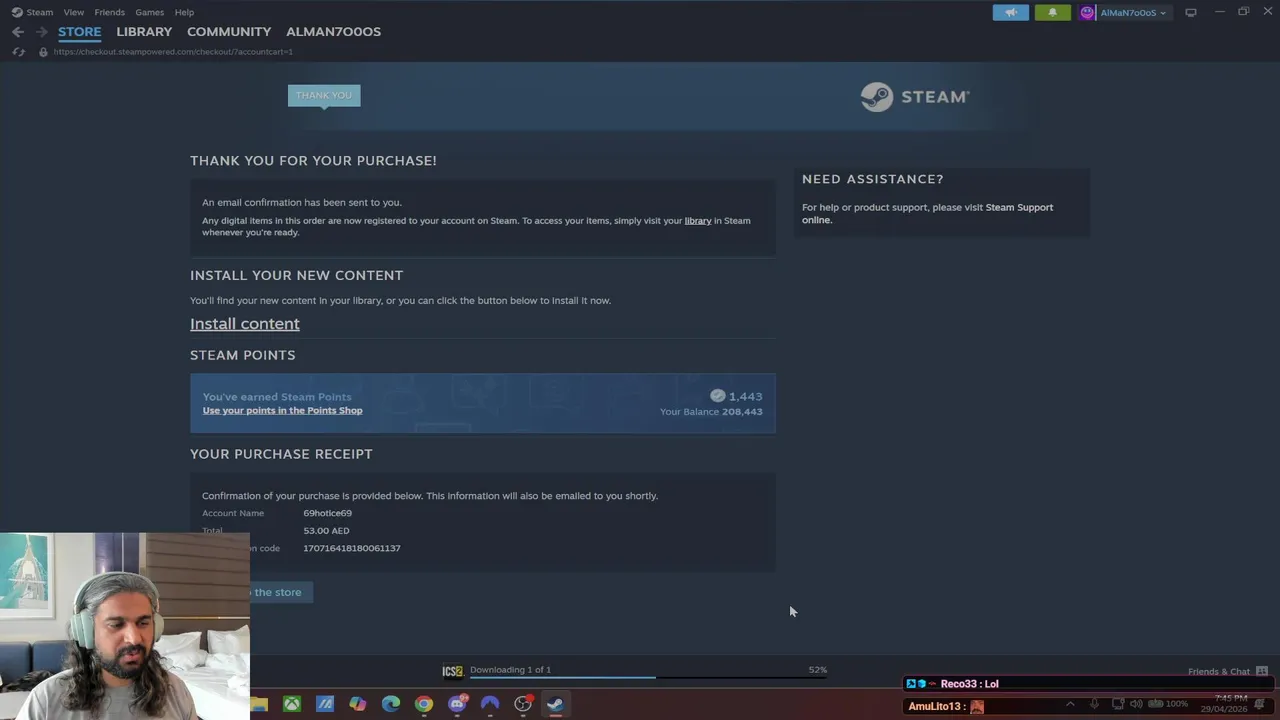
Task: Switch to the LIBRARY tab
Action: tap(144, 32)
